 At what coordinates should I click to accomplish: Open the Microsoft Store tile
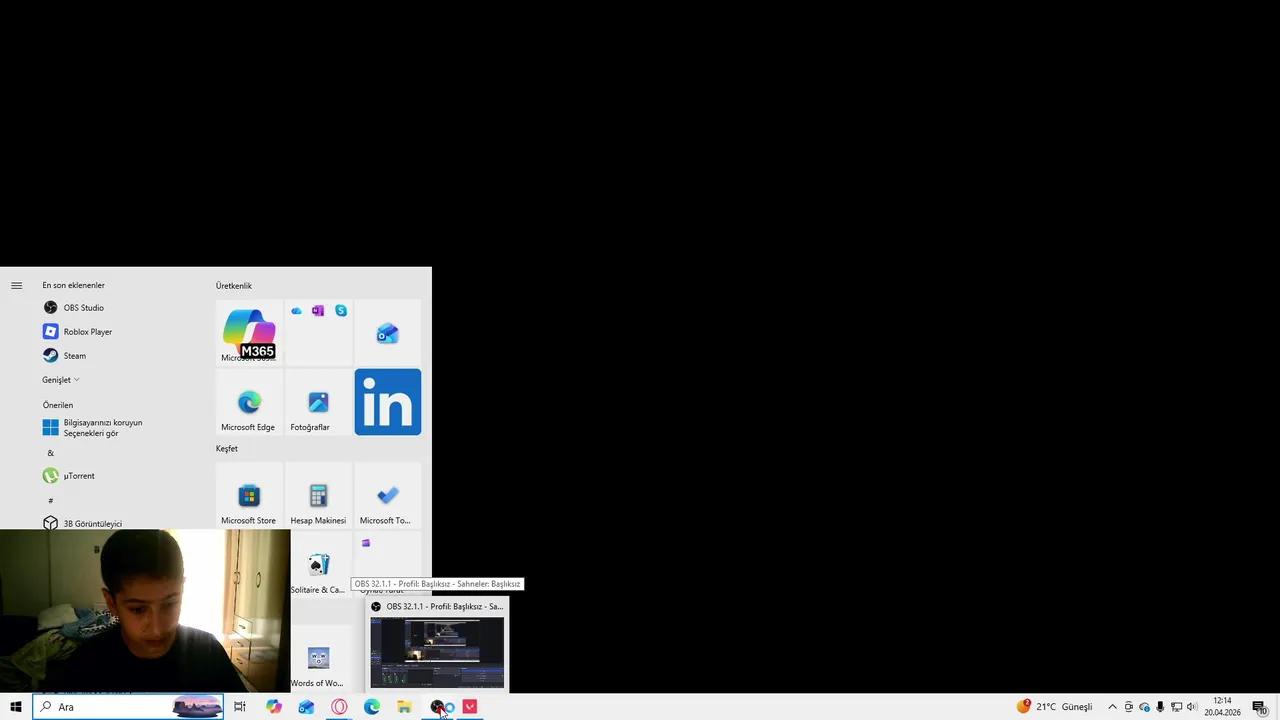pyautogui.click(x=249, y=496)
